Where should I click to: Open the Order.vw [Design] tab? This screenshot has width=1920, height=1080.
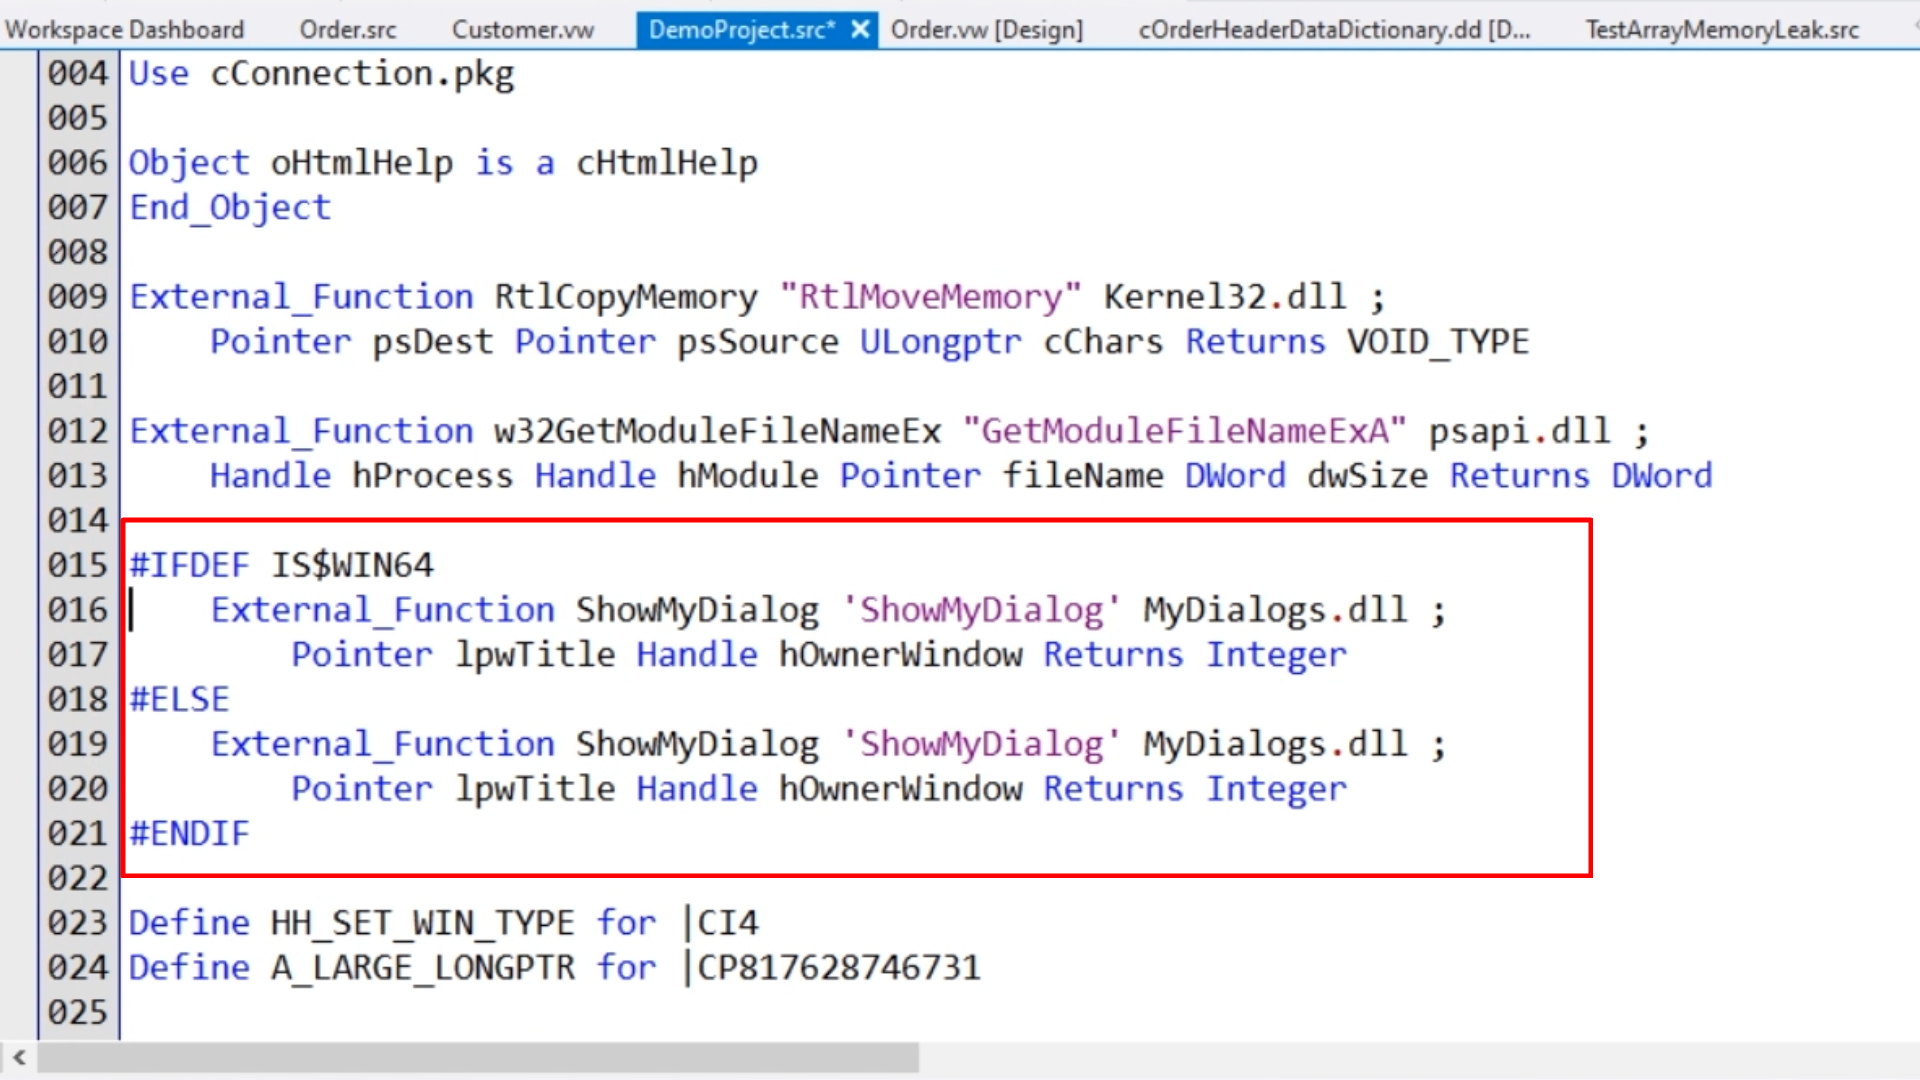[x=986, y=30]
